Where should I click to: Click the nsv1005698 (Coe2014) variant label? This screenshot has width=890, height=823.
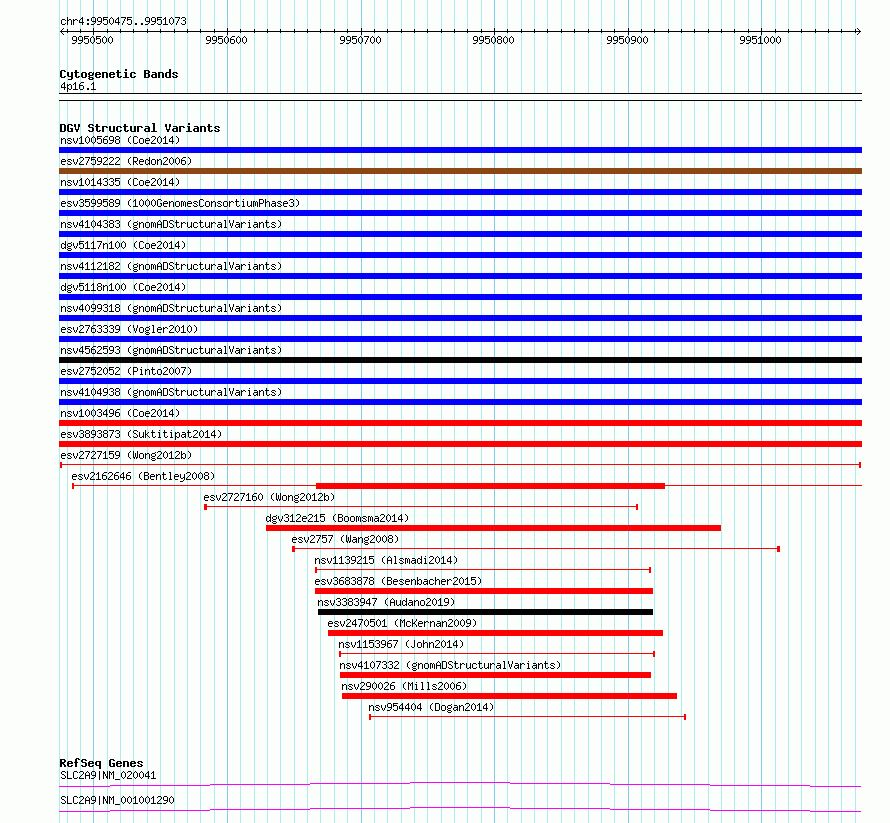[120, 140]
